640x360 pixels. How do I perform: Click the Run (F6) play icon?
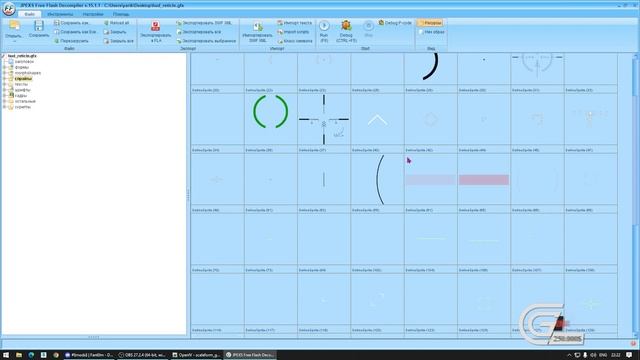click(324, 26)
